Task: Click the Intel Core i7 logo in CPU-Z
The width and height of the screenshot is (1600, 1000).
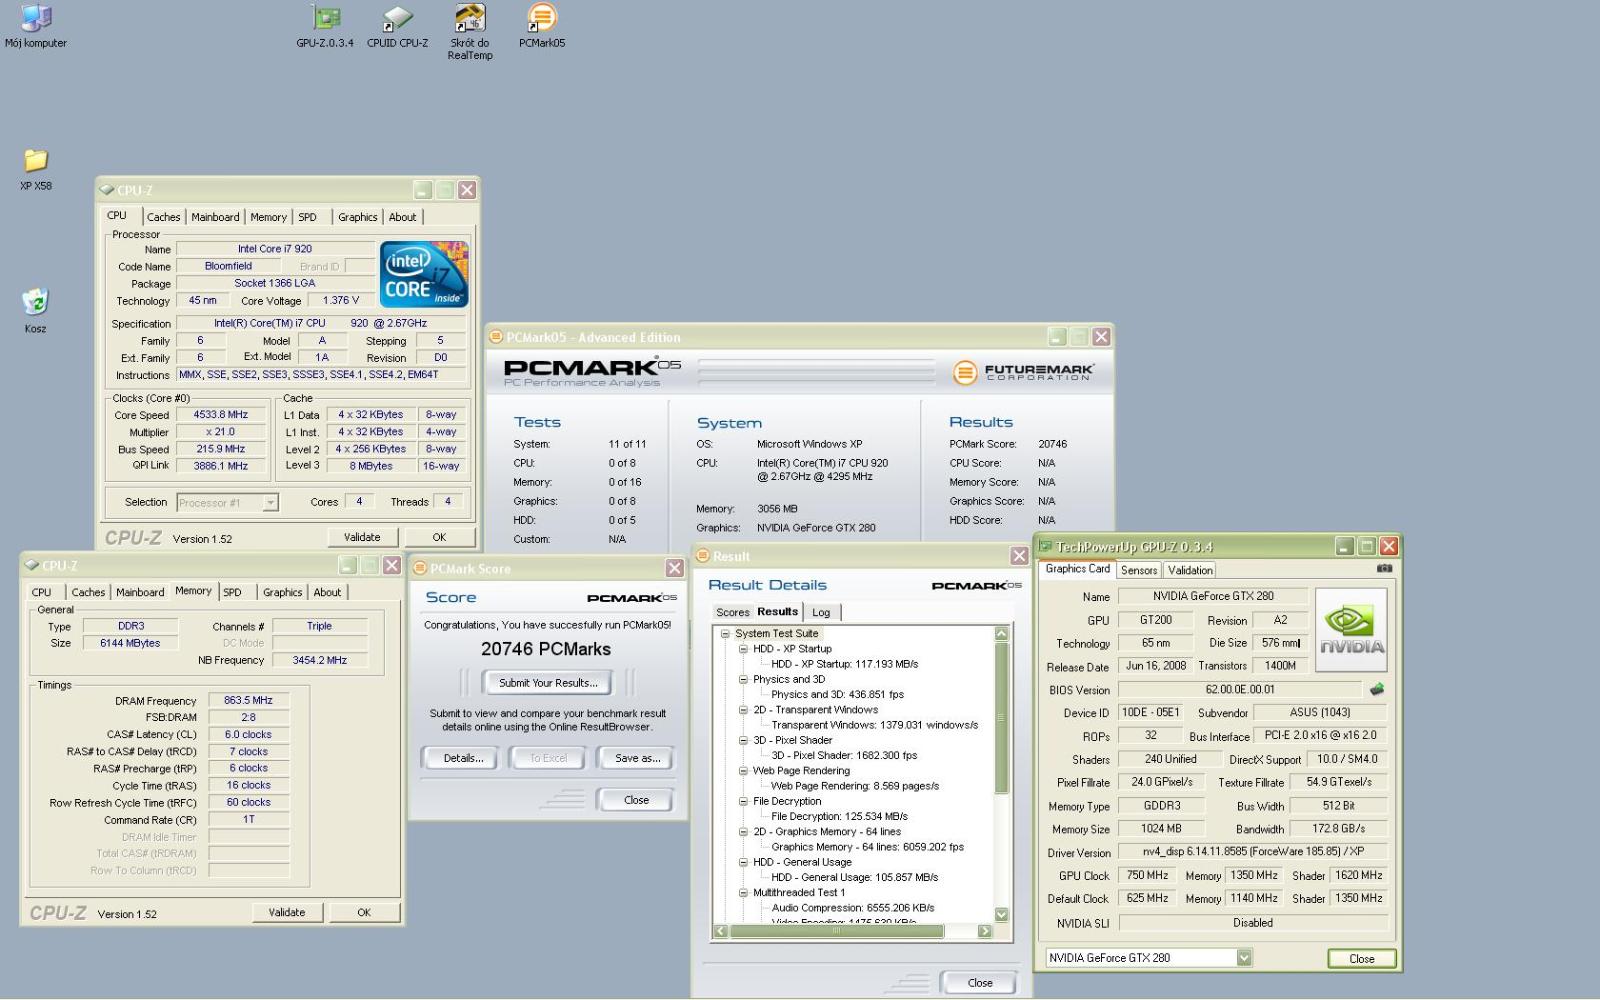Action: tap(424, 273)
